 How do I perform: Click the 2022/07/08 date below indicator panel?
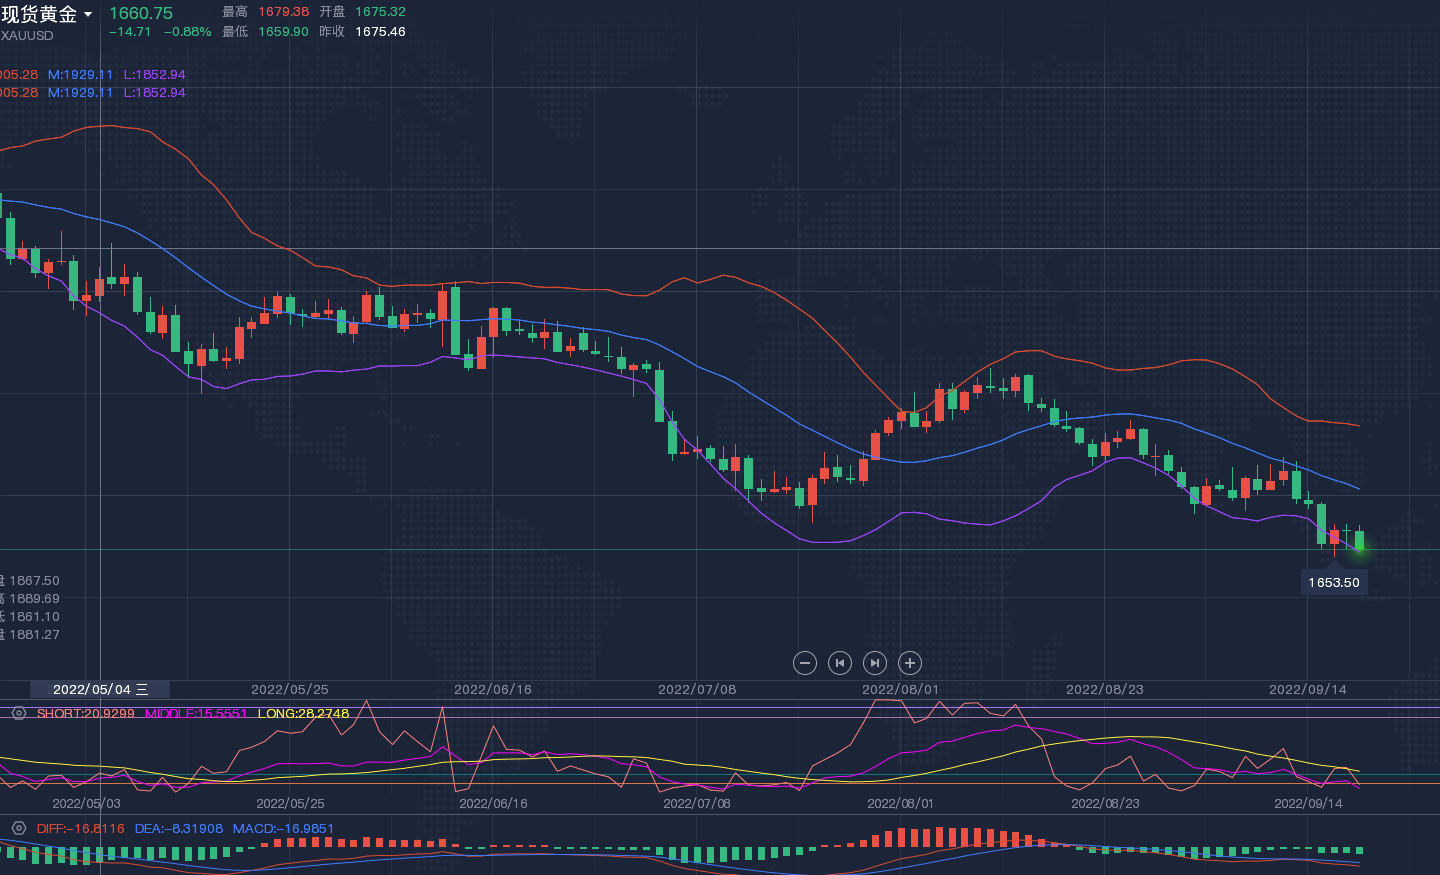coord(697,804)
